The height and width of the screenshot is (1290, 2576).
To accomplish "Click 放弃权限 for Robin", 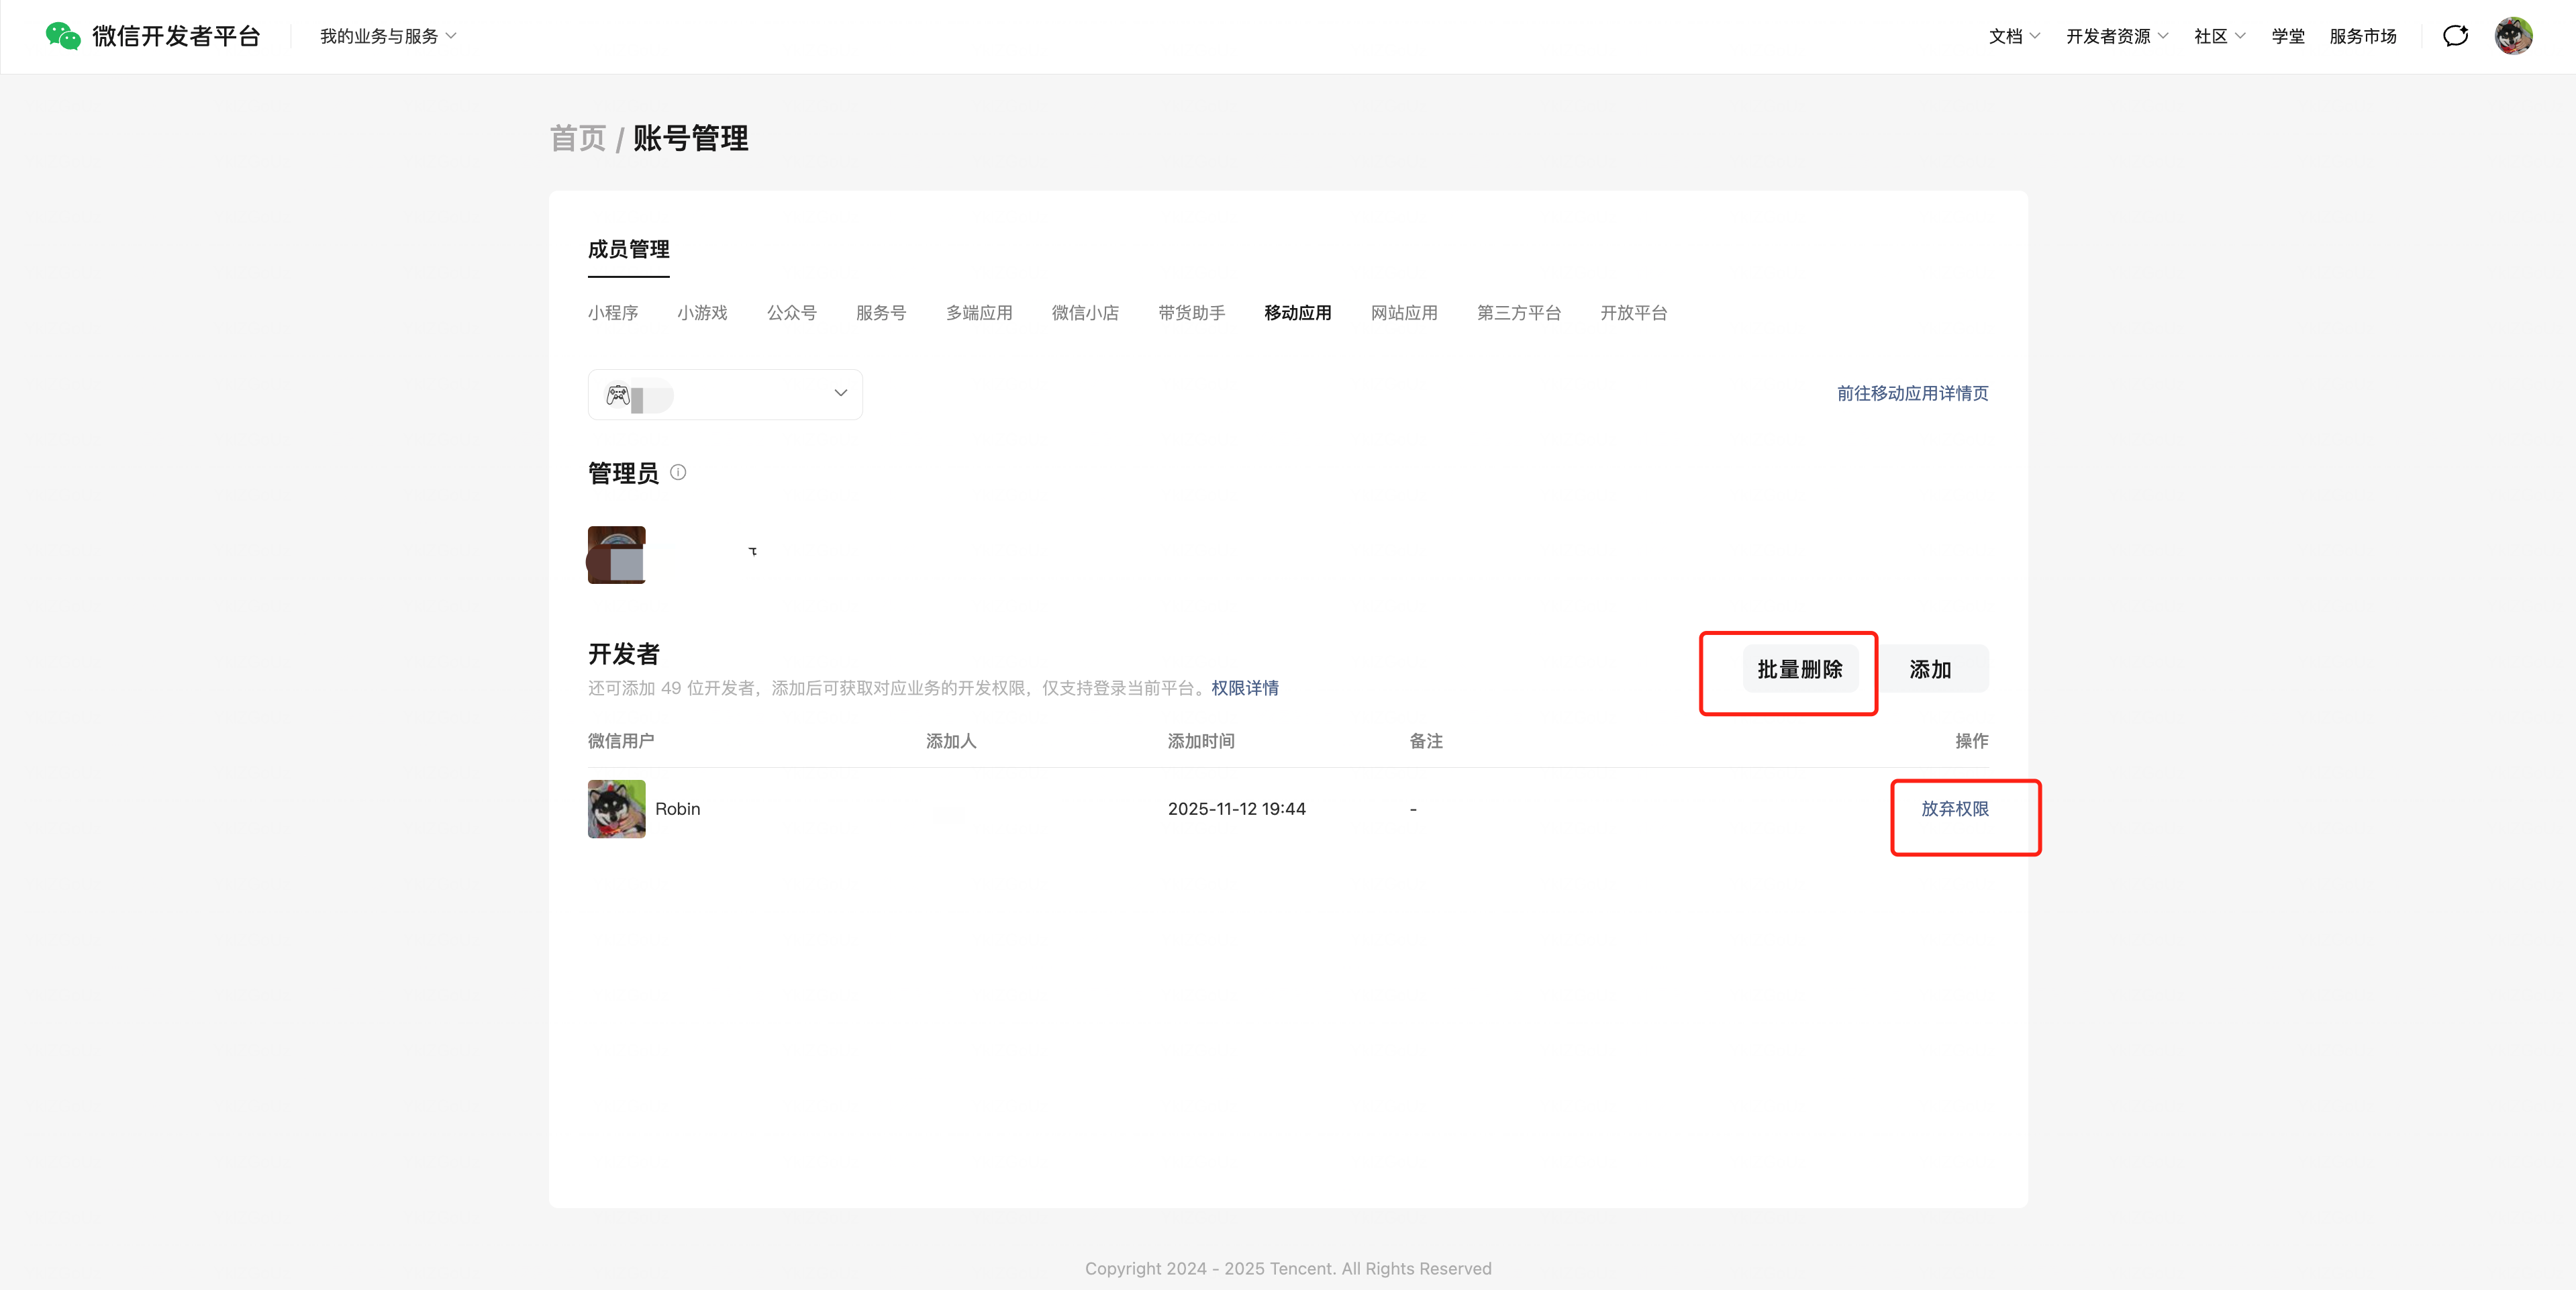I will click(x=1954, y=808).
